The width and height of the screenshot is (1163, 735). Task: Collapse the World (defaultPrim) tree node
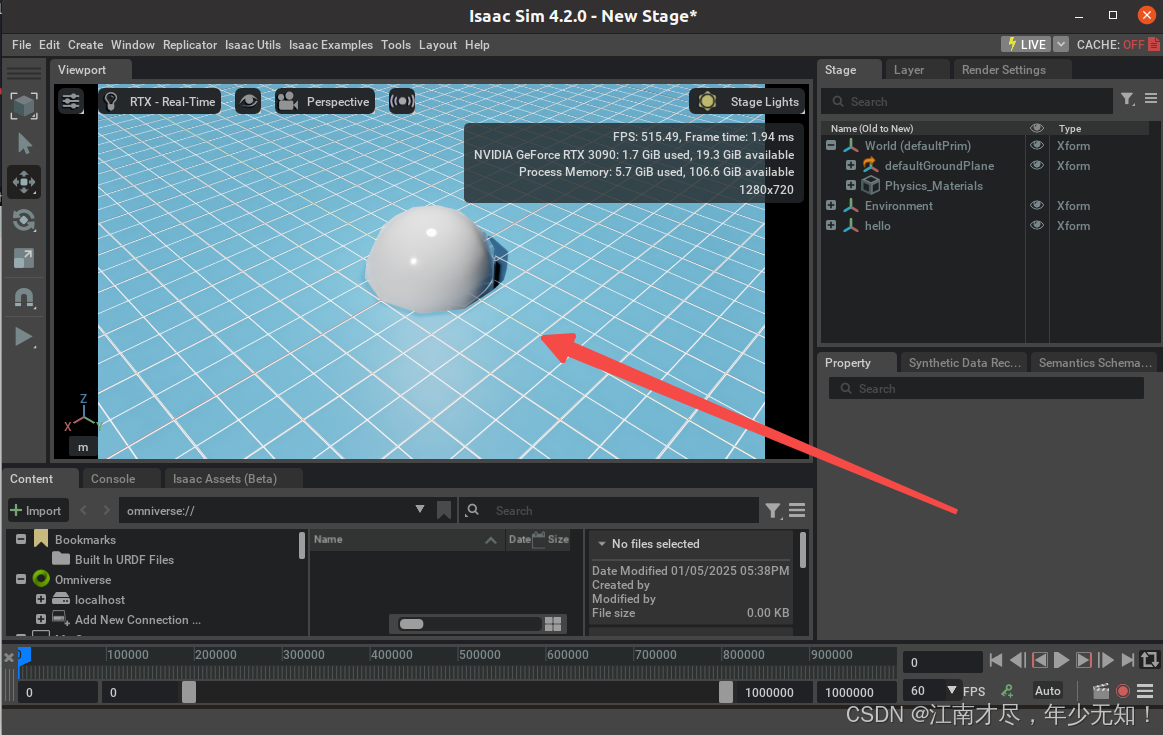[831, 145]
